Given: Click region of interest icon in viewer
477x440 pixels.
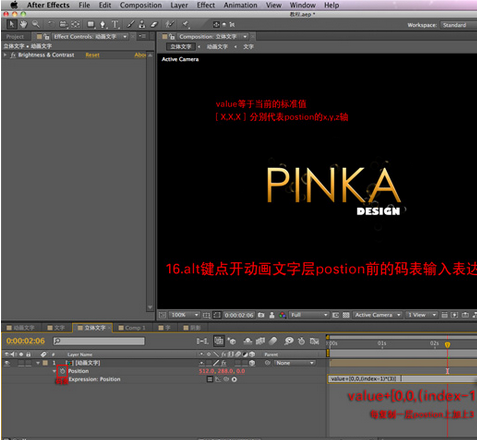Looking at the screenshot, I should 217,315.
